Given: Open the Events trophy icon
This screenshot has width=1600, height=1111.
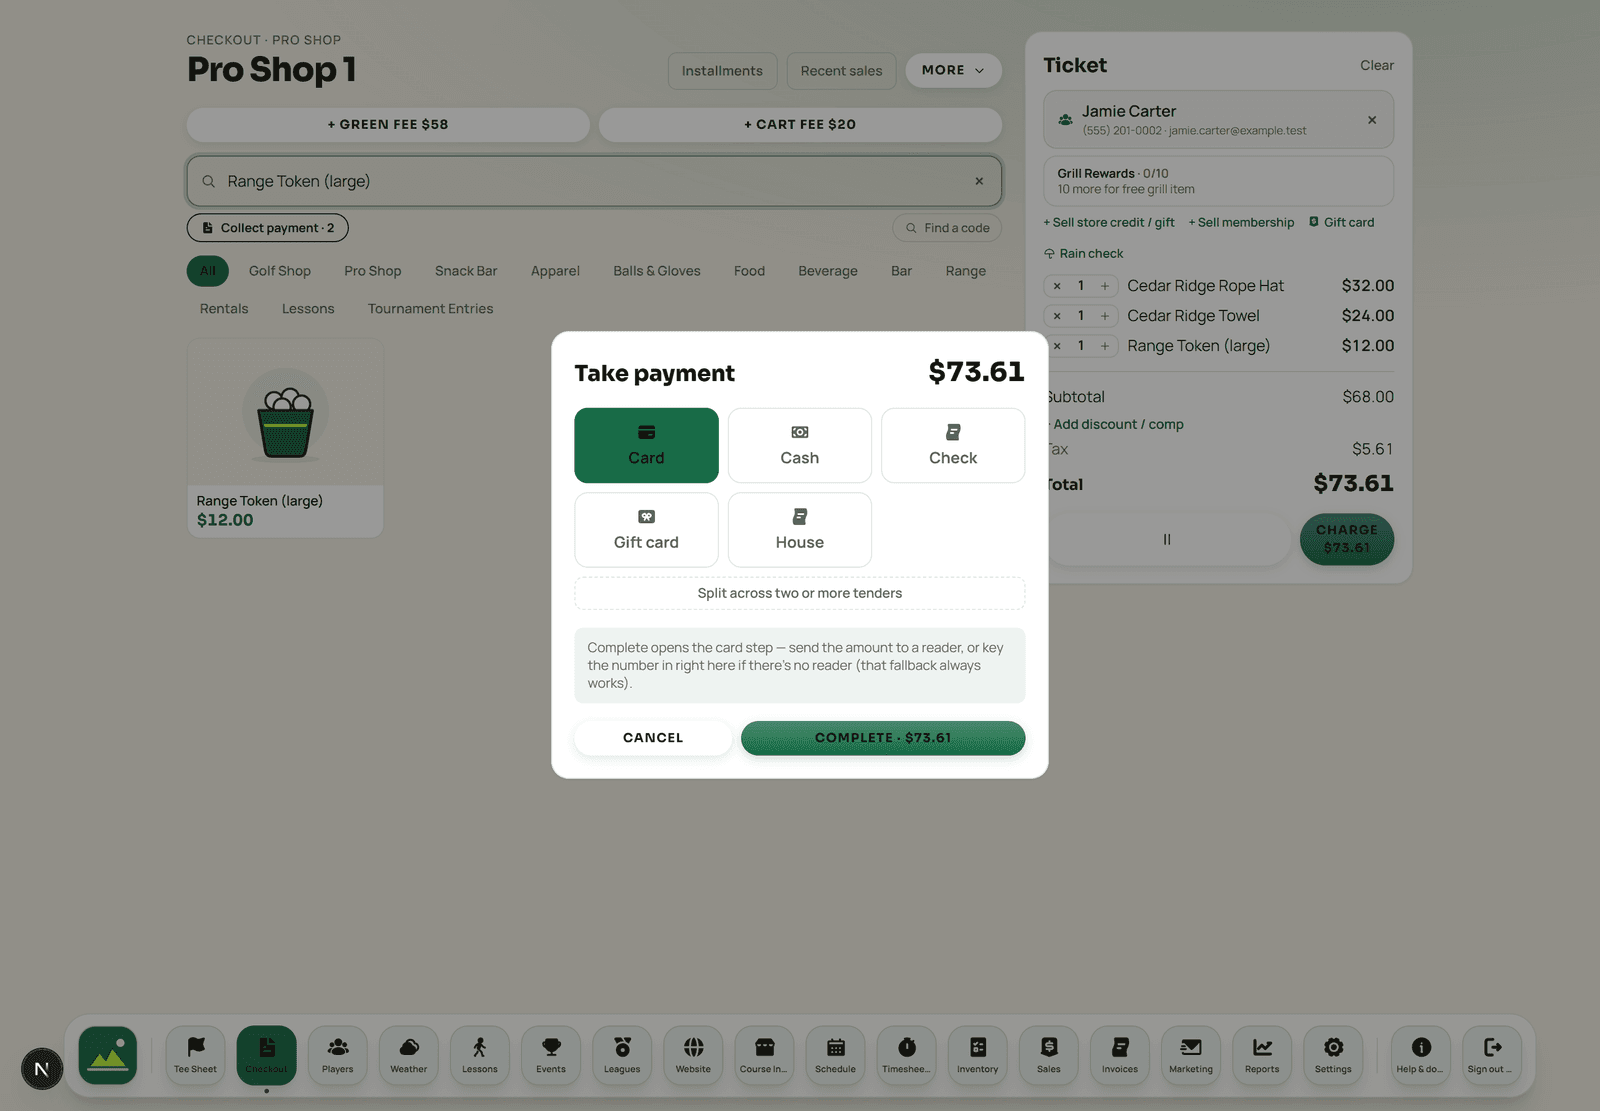Looking at the screenshot, I should click(x=551, y=1055).
